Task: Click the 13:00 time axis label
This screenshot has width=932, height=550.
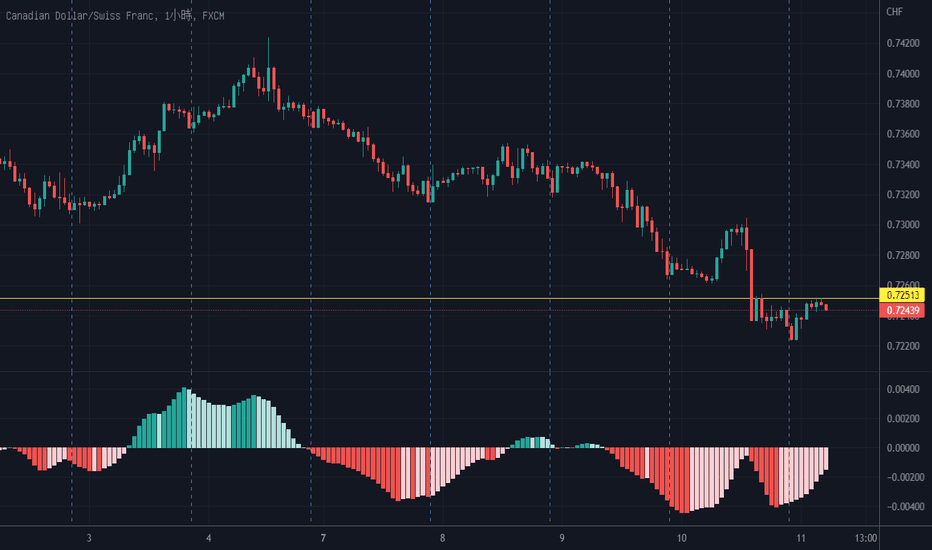Action: coord(865,538)
